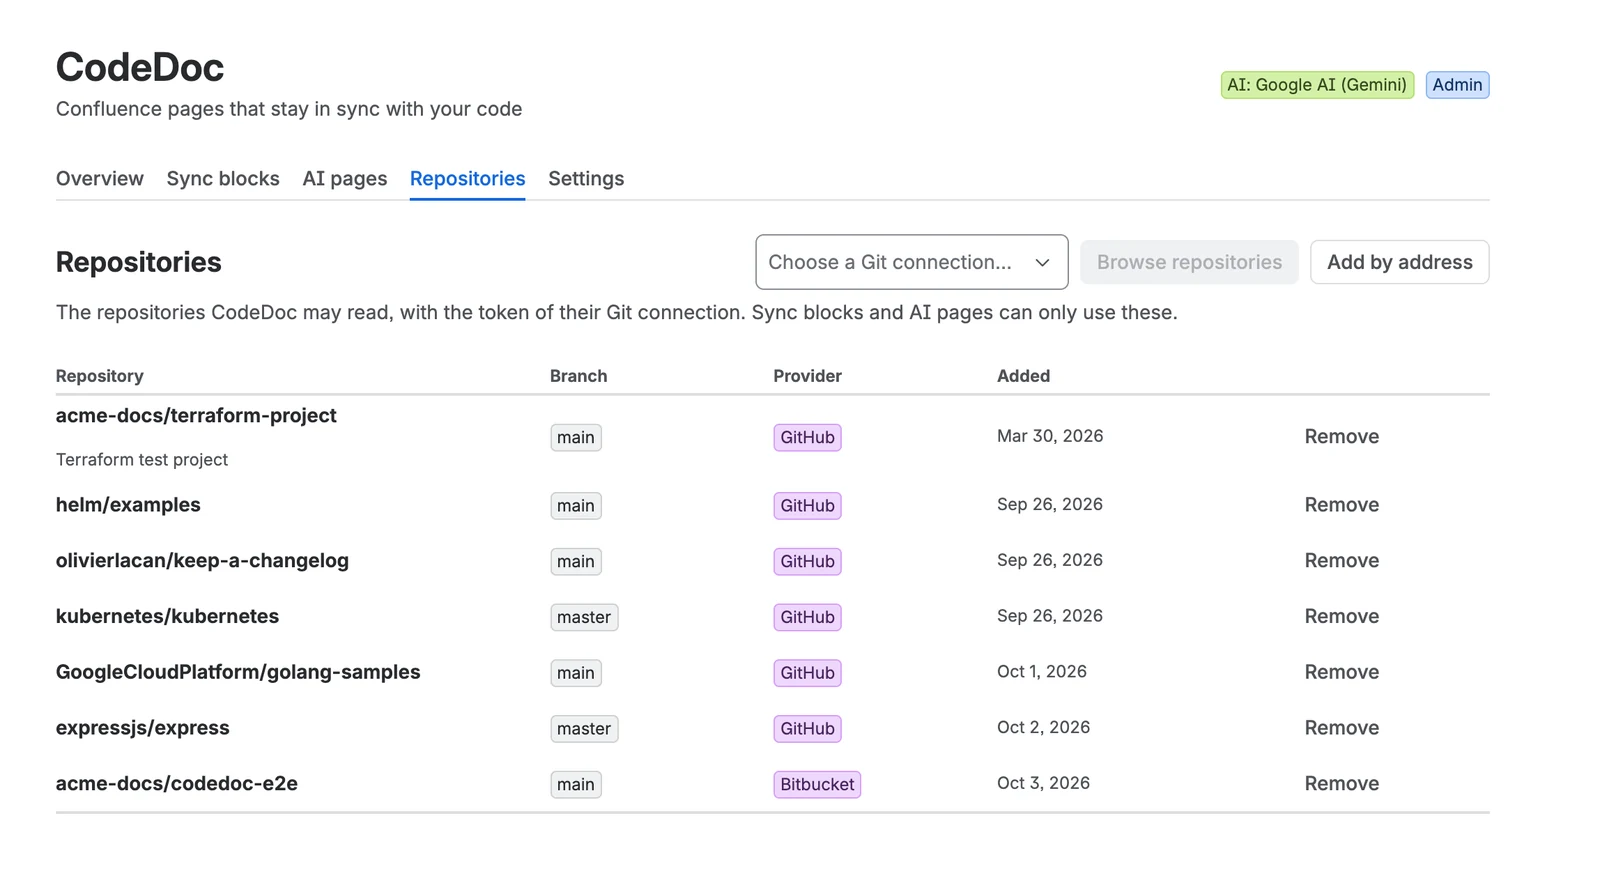Click the master branch tag for expressjs/express
The height and width of the screenshot is (892, 1600).
pos(584,729)
